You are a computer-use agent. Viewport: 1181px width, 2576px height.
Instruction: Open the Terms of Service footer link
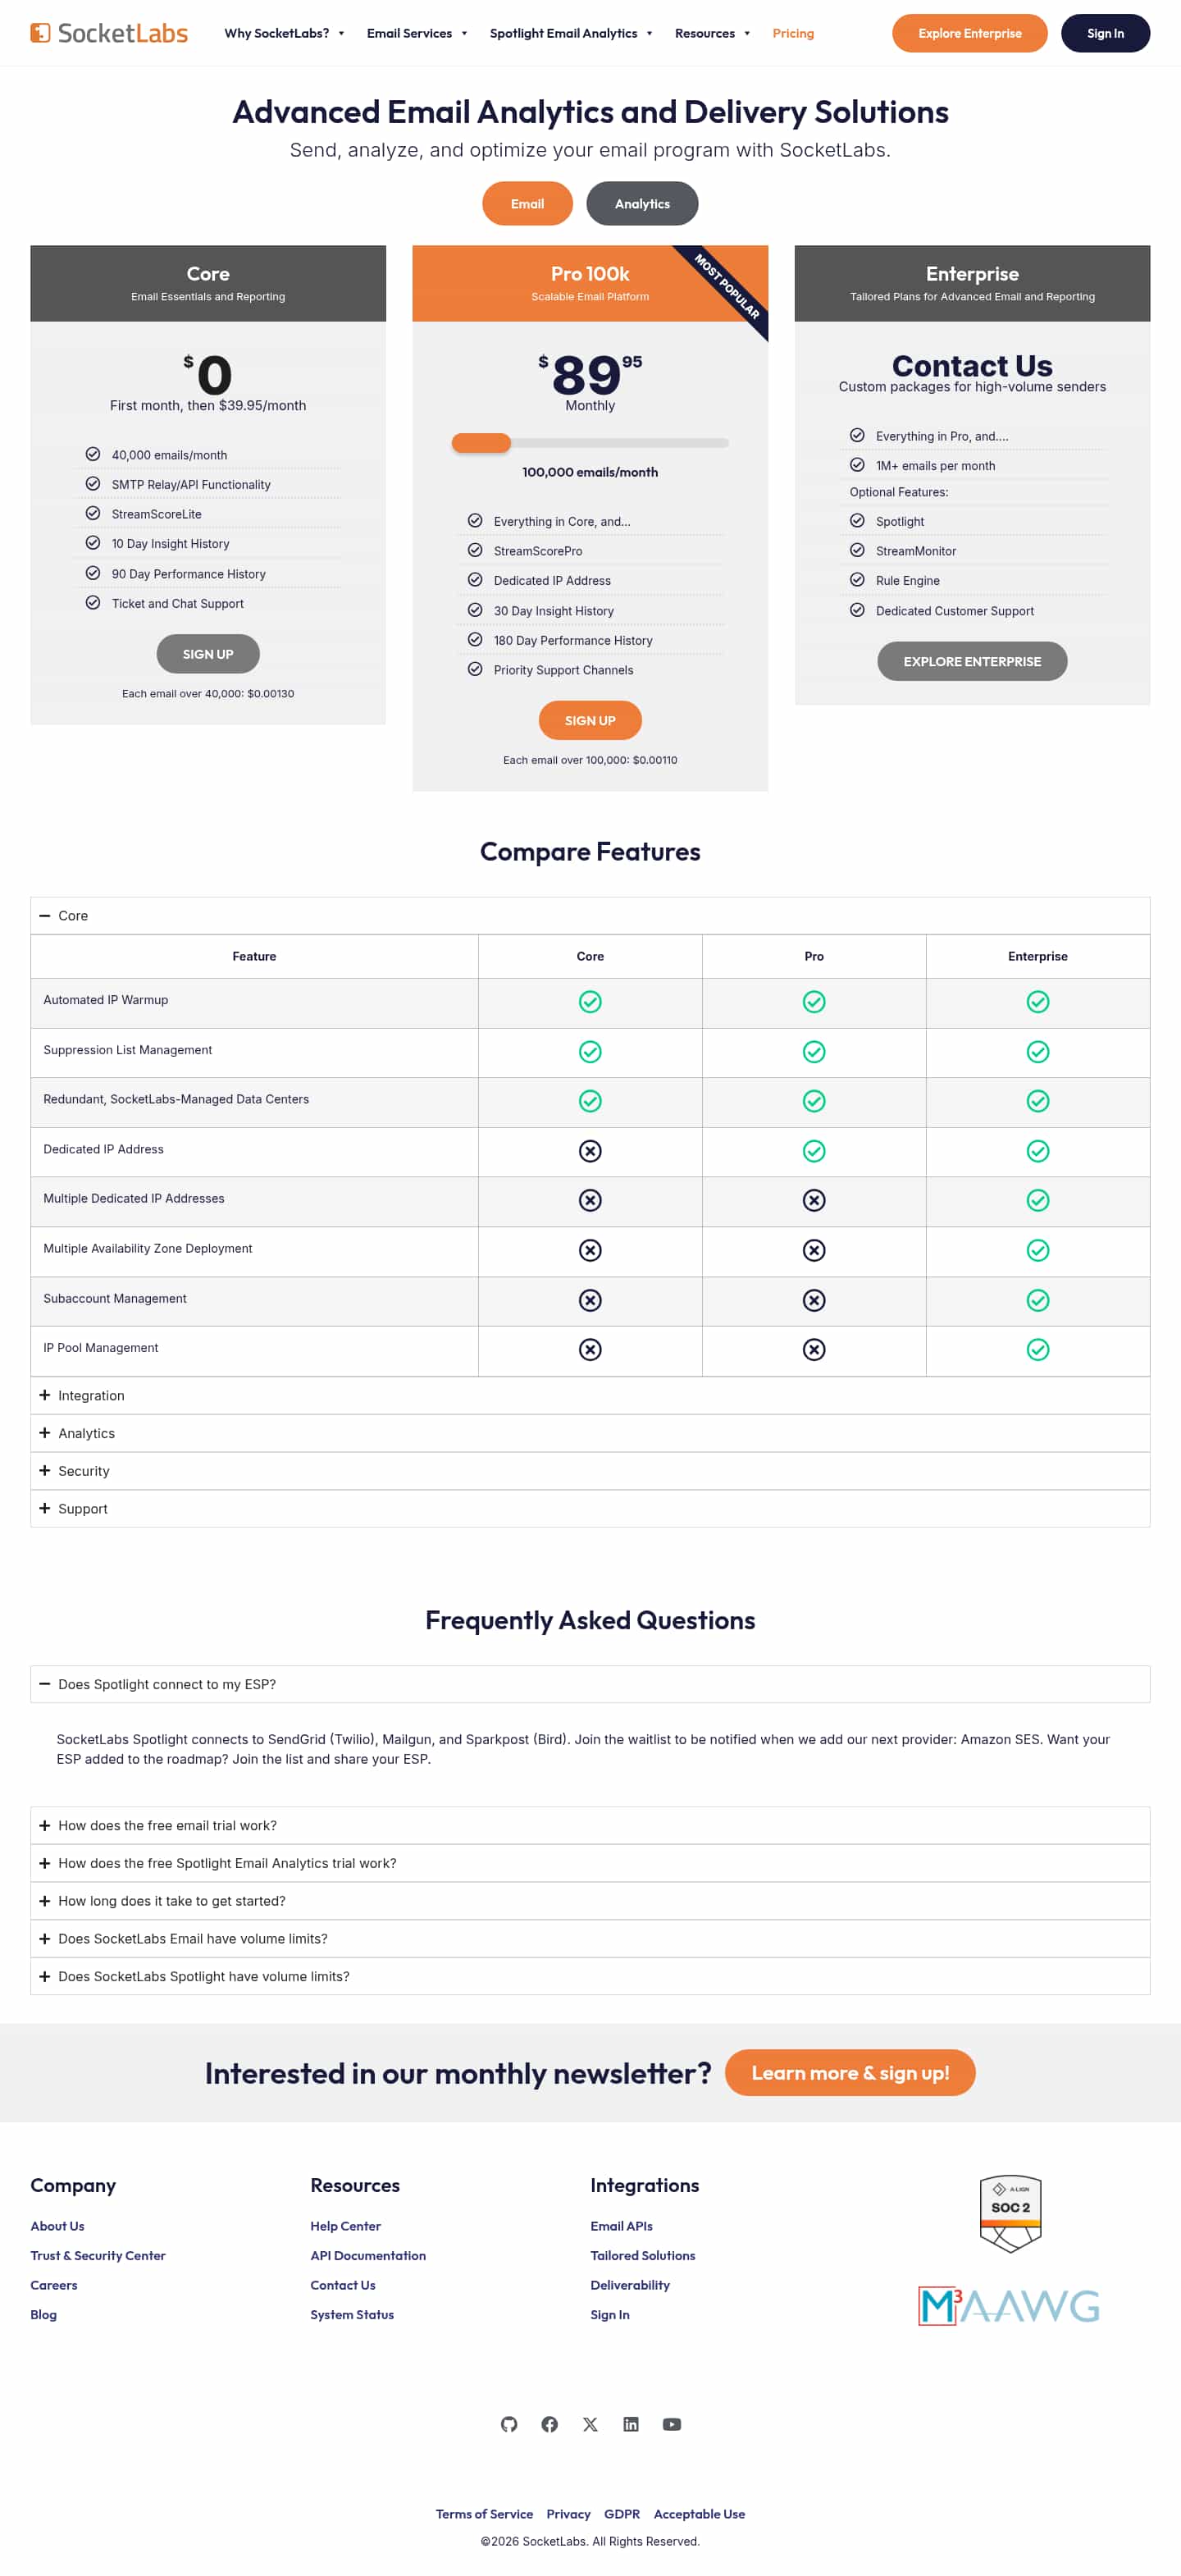(484, 2514)
